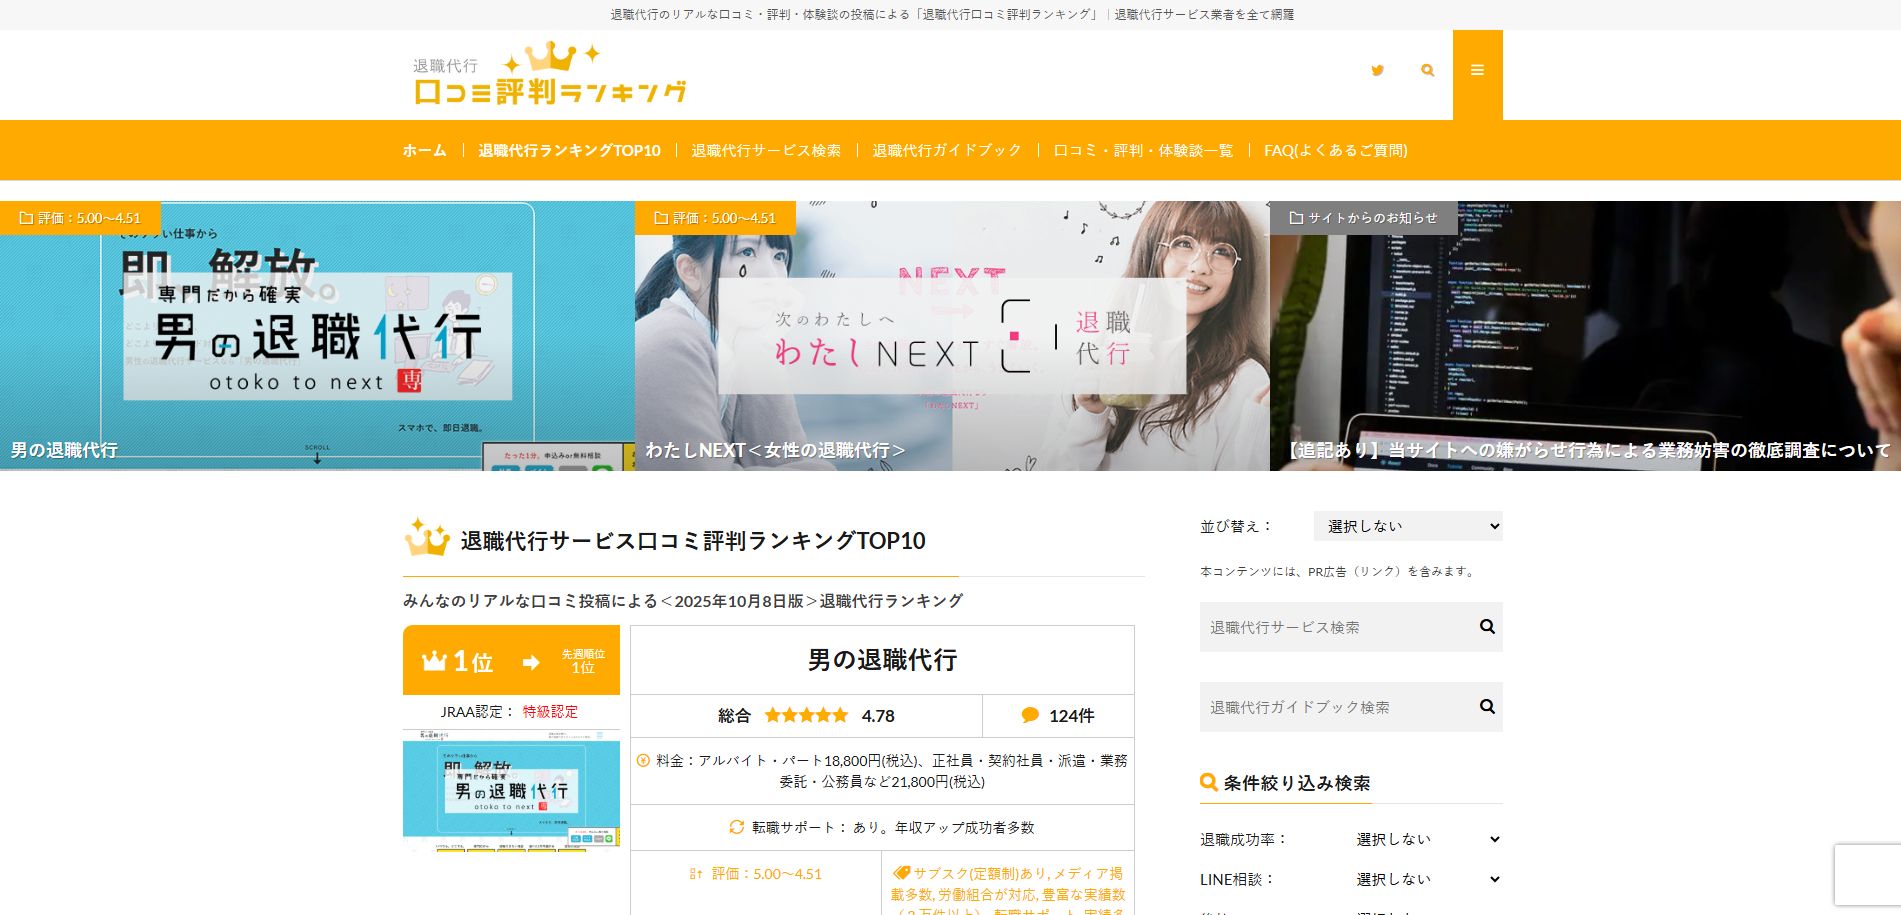Click the comment bubble icon beside 124件
1901x915 pixels.
tap(1030, 715)
